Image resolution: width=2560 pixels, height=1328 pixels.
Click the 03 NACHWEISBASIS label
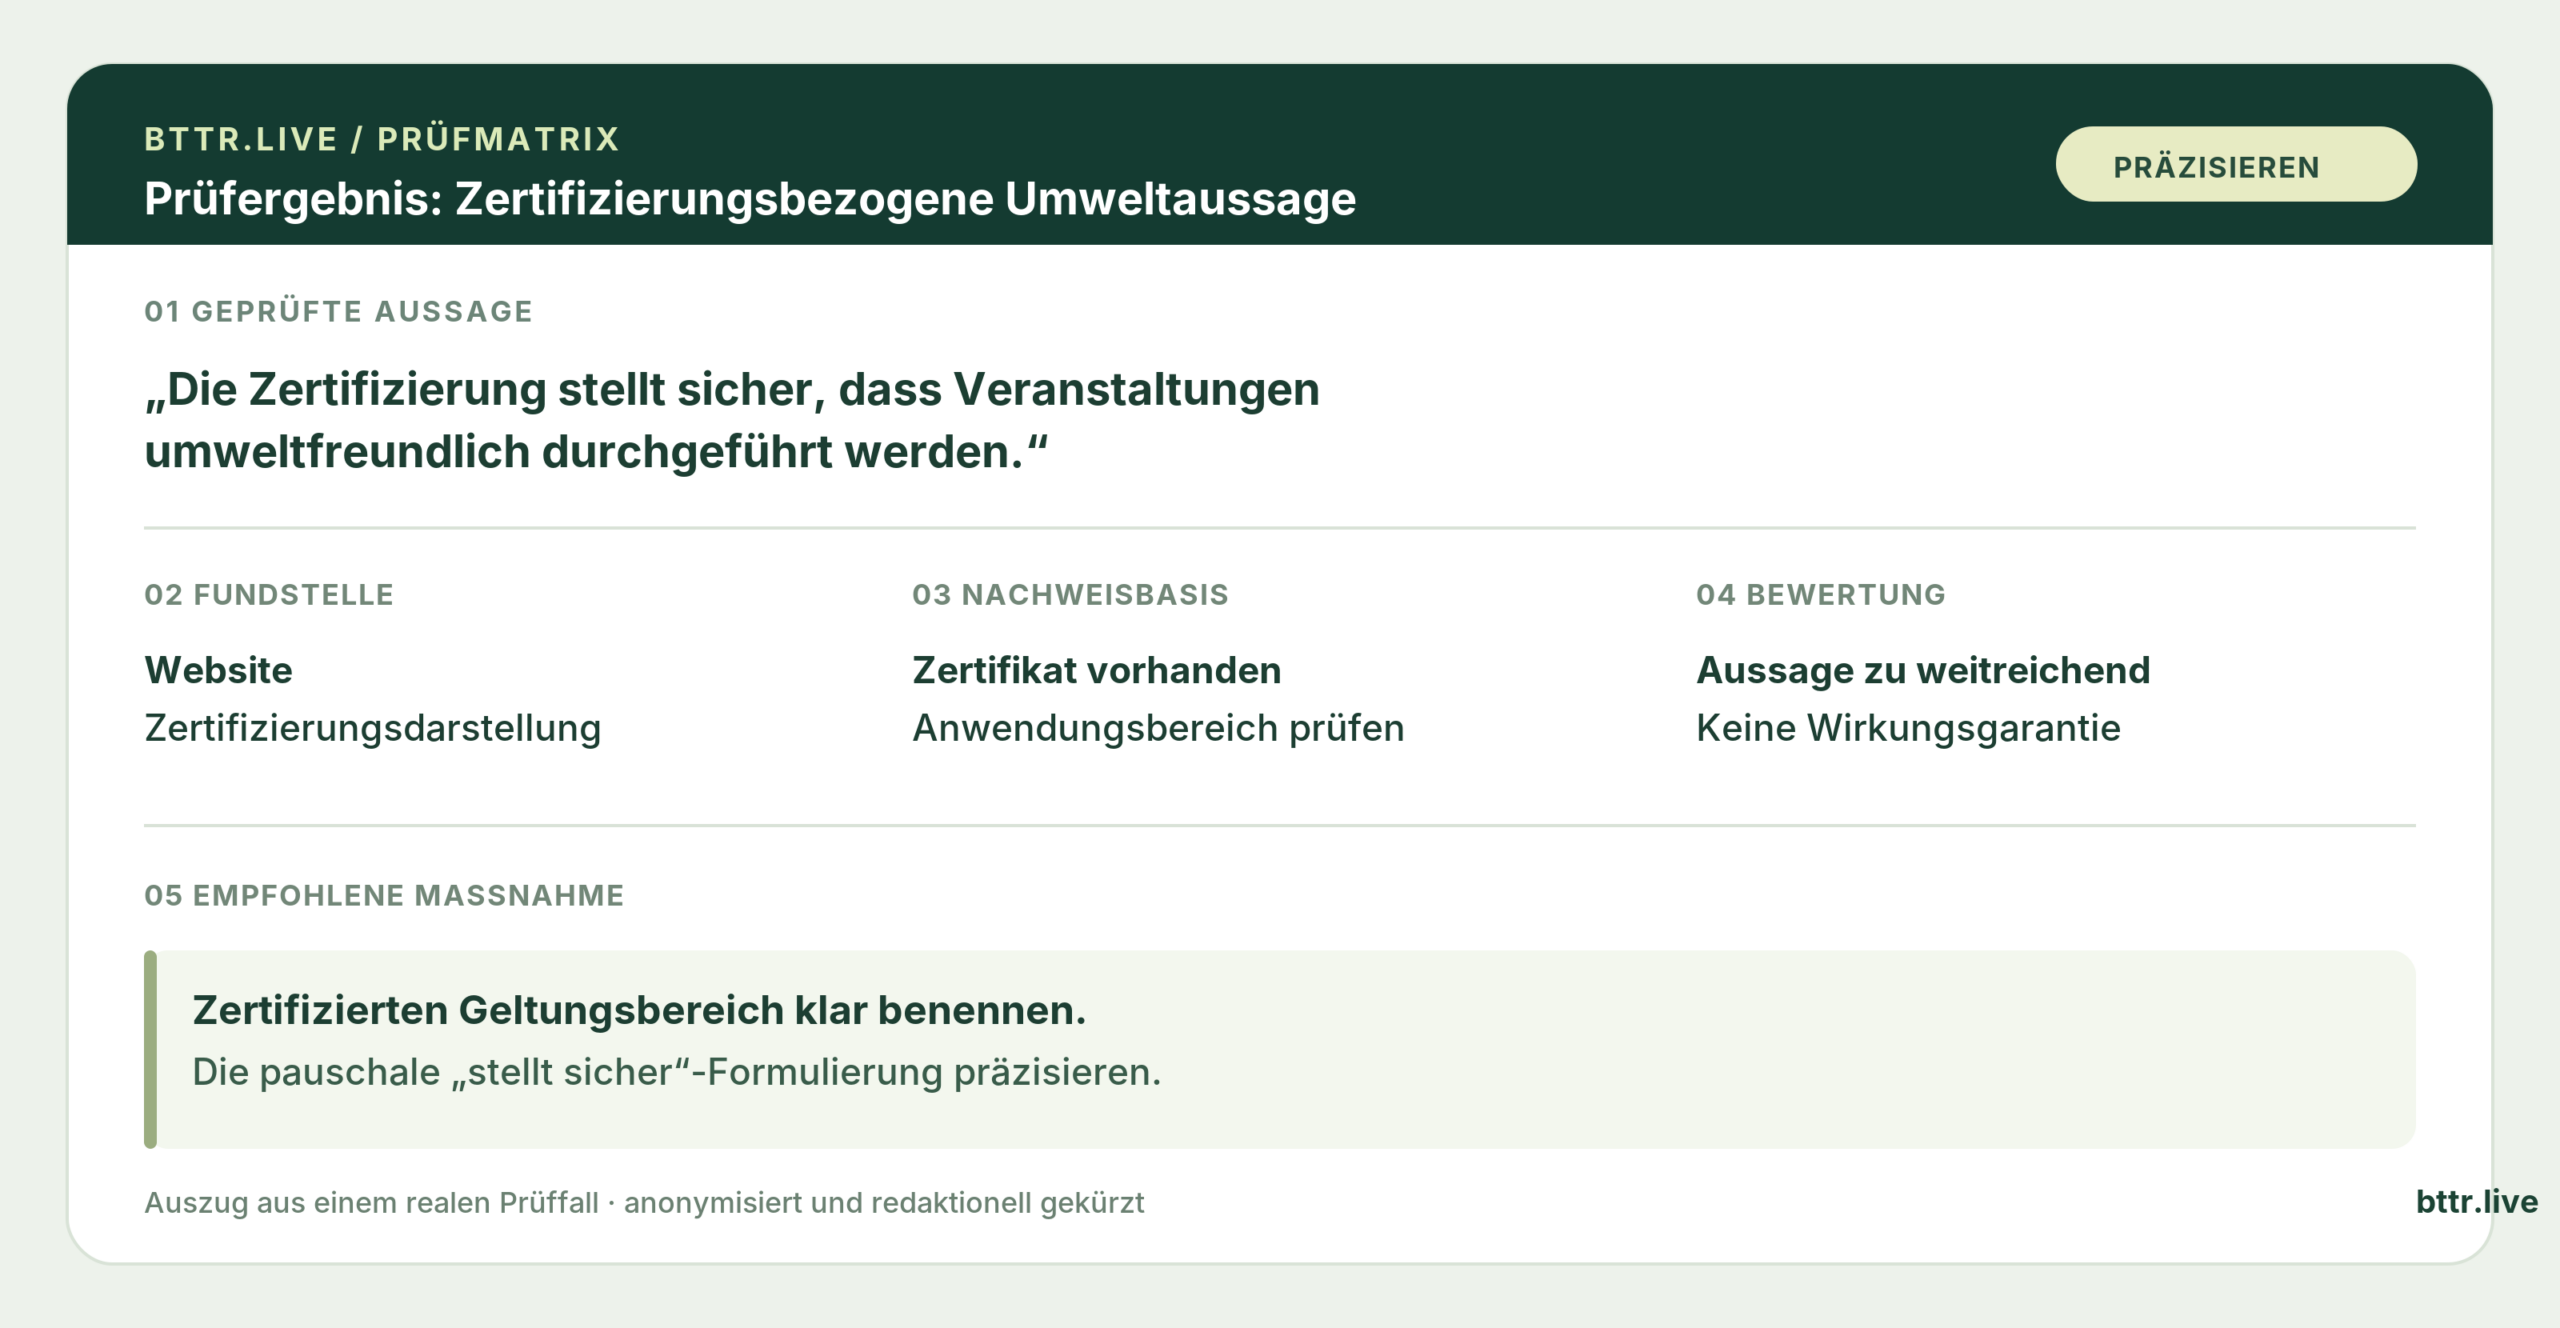[x=1070, y=594]
